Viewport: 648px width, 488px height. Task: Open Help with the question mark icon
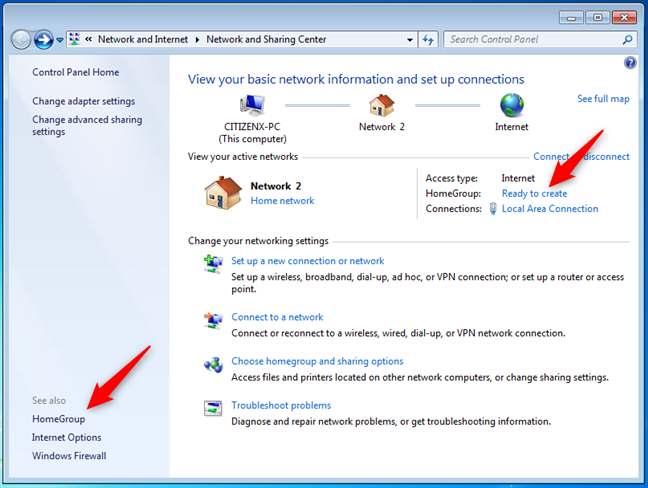pos(630,63)
